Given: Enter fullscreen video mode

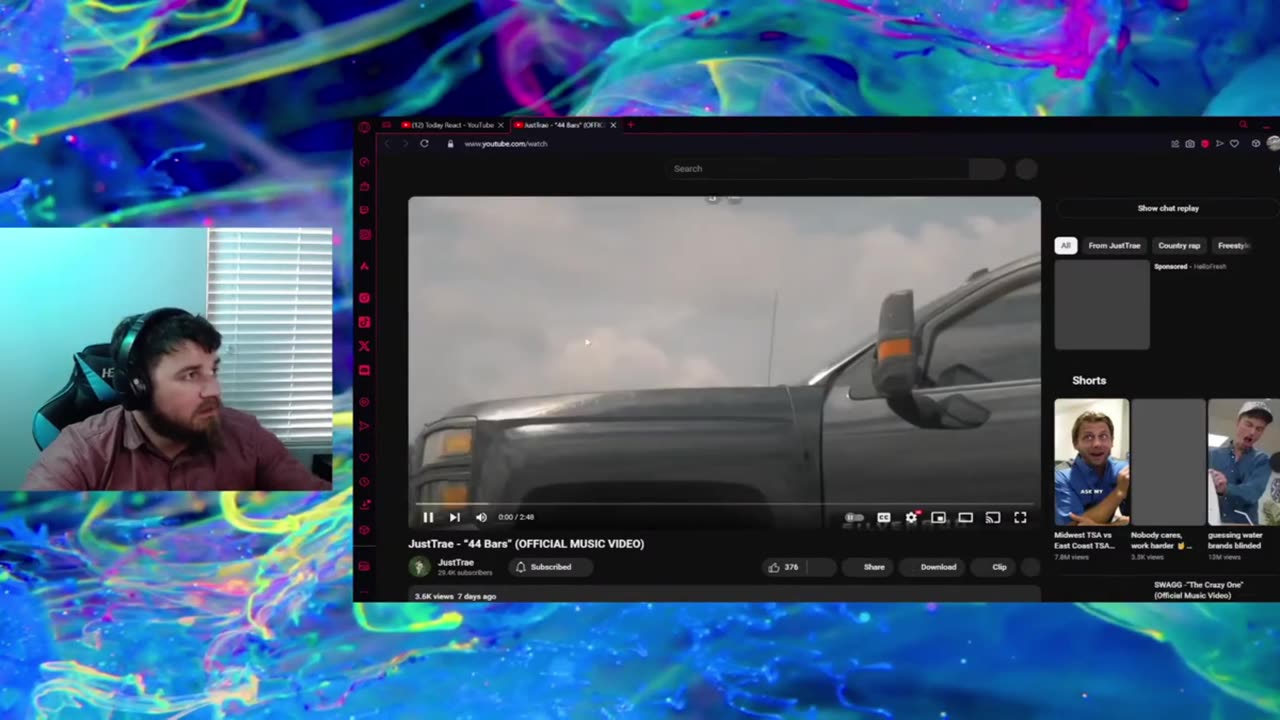Looking at the screenshot, I should tap(1020, 517).
